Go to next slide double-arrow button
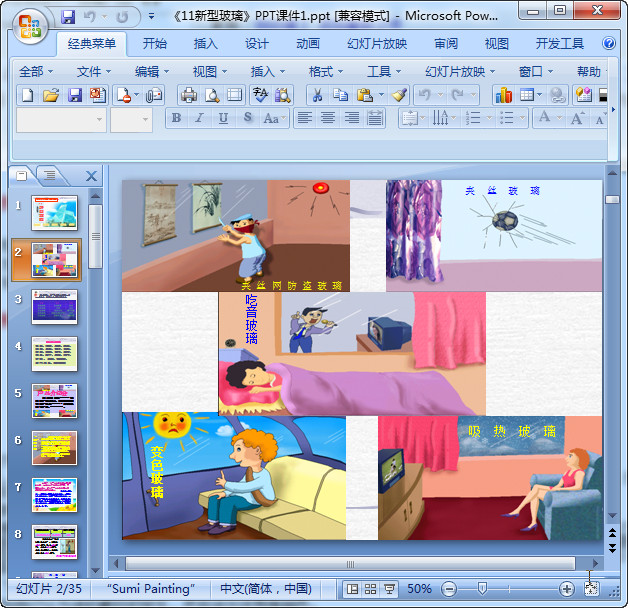Viewport: 628px width, 608px height. (x=612, y=548)
